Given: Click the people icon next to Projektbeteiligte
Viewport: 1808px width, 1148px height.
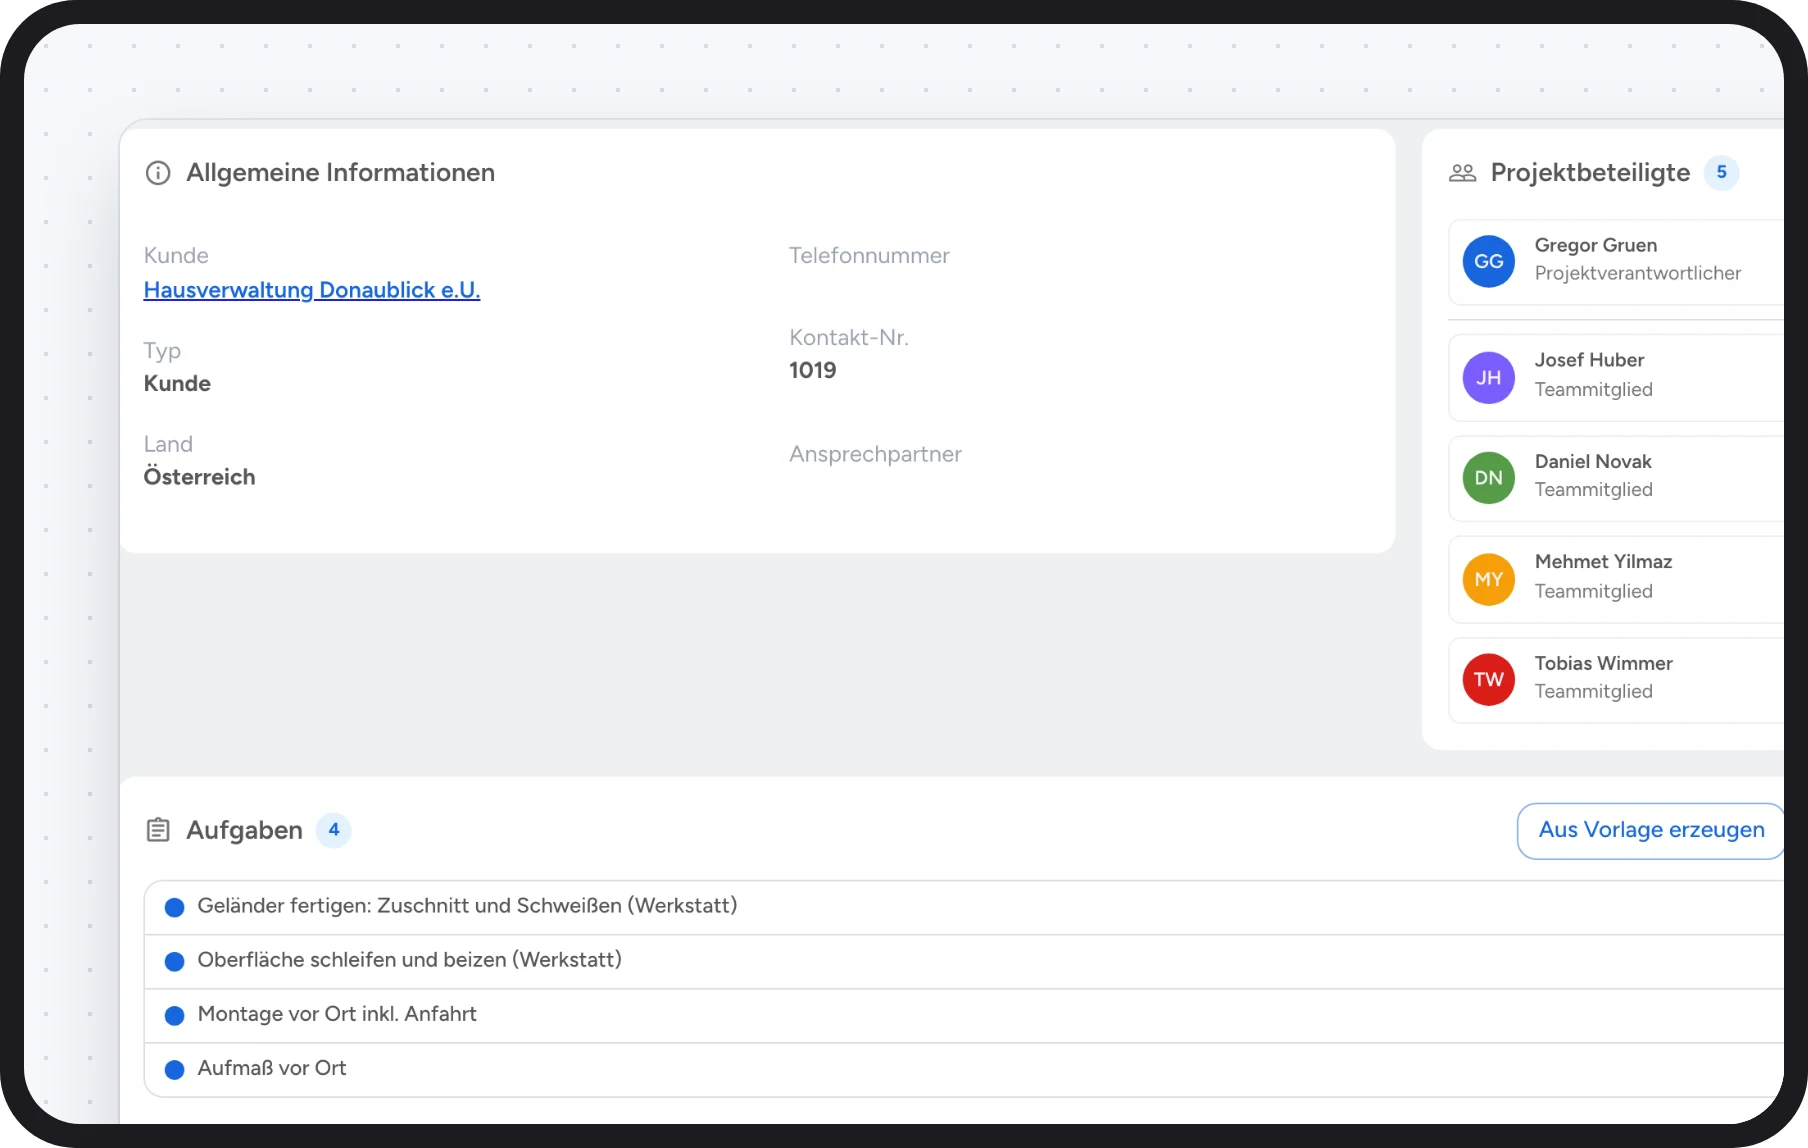Looking at the screenshot, I should pos(1462,173).
